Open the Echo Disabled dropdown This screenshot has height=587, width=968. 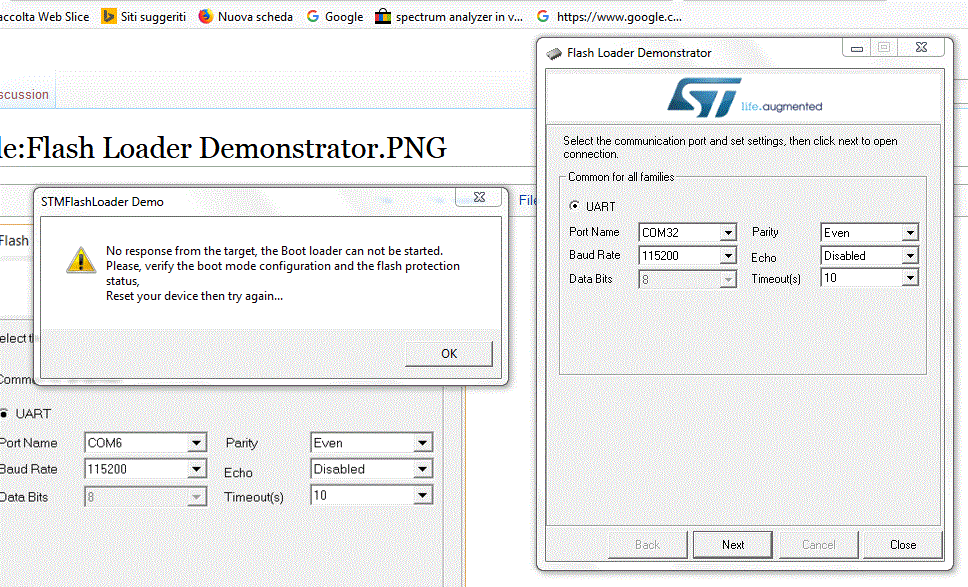point(909,256)
